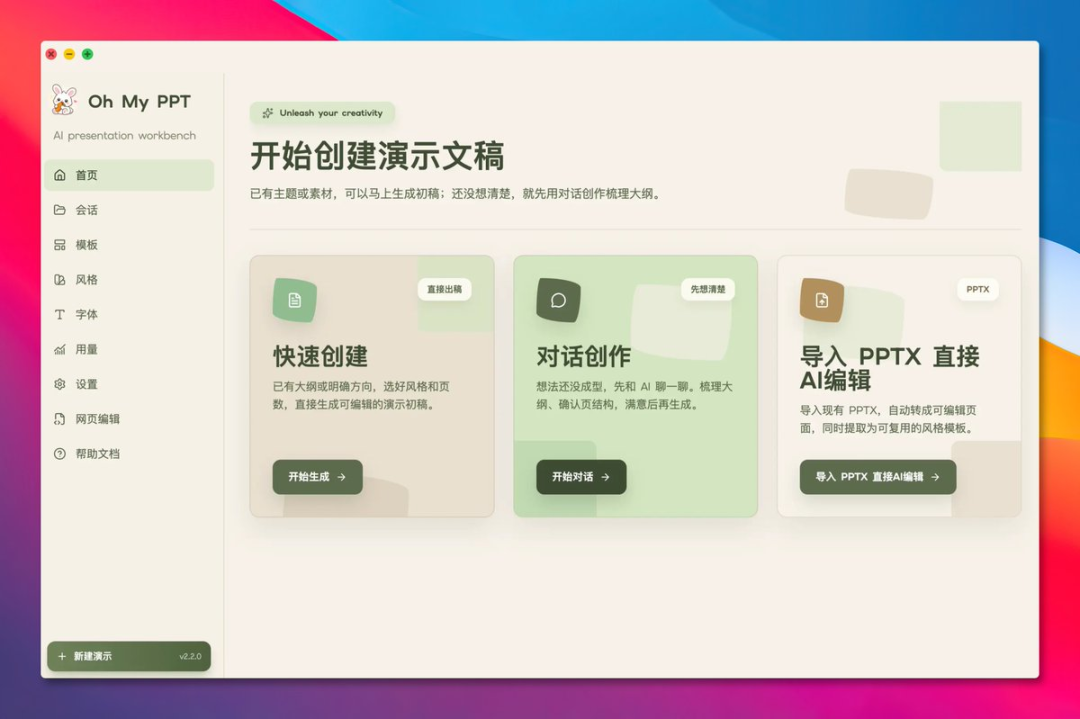Click the green document icon on 快速创建 card
Image resolution: width=1080 pixels, height=719 pixels.
[x=295, y=300]
